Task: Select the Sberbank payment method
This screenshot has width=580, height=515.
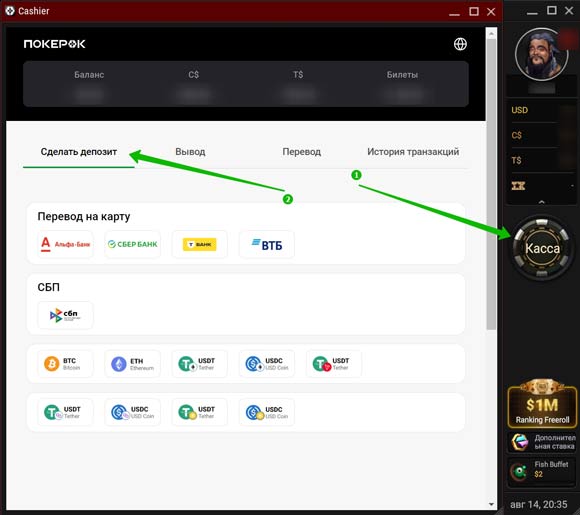Action: [x=132, y=244]
